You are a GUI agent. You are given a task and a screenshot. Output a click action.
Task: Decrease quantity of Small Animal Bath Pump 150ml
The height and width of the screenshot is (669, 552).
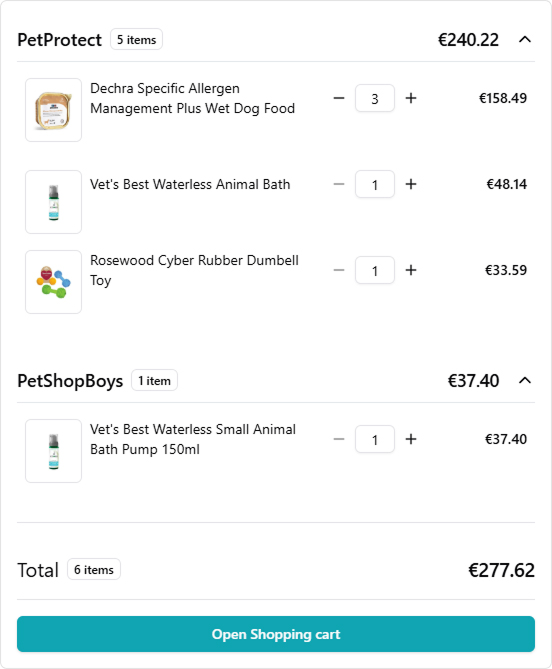[339, 439]
